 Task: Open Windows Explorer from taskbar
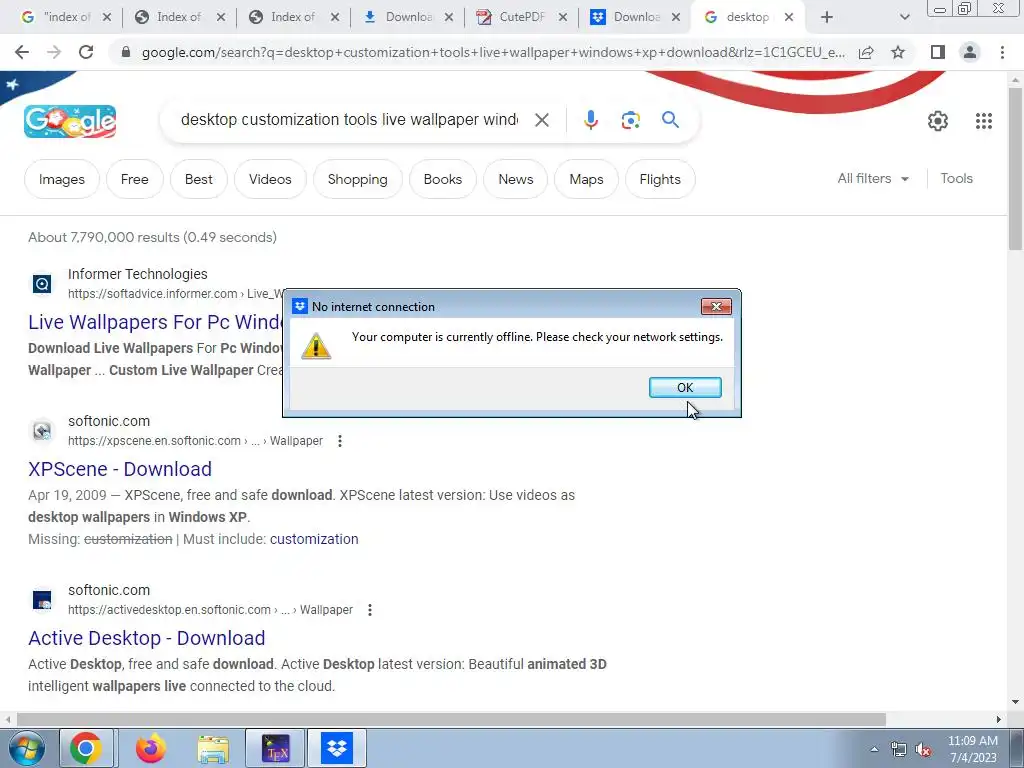pos(213,748)
